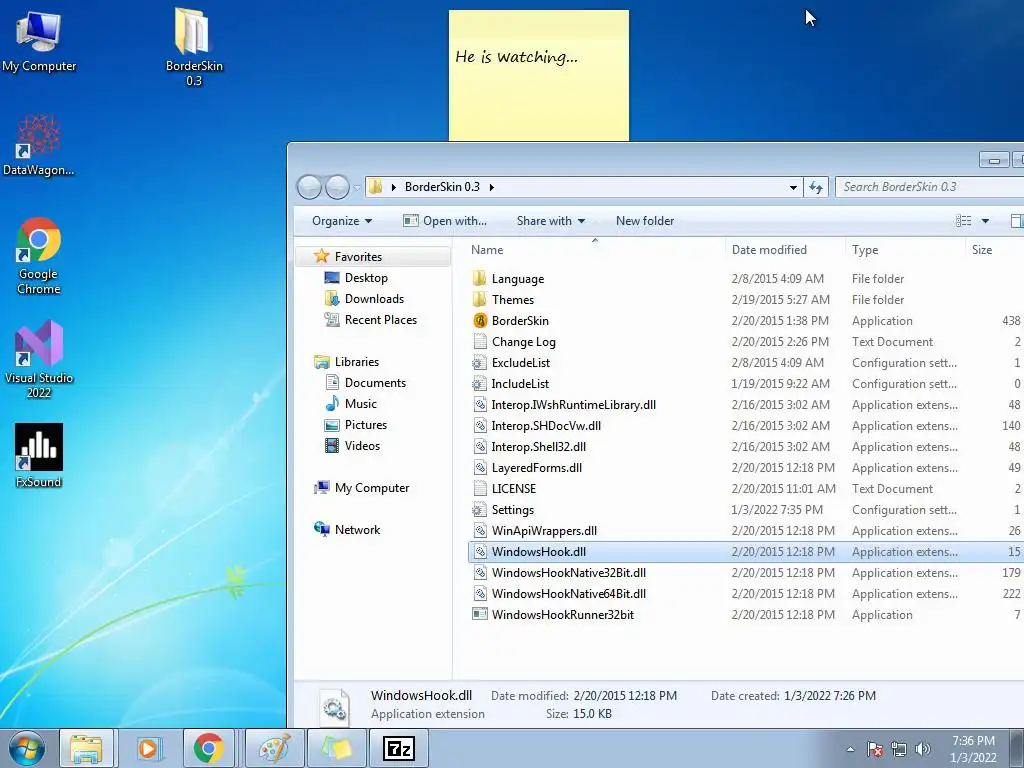Select the Settings configuration file icon
Viewport: 1024px width, 768px height.
480,509
